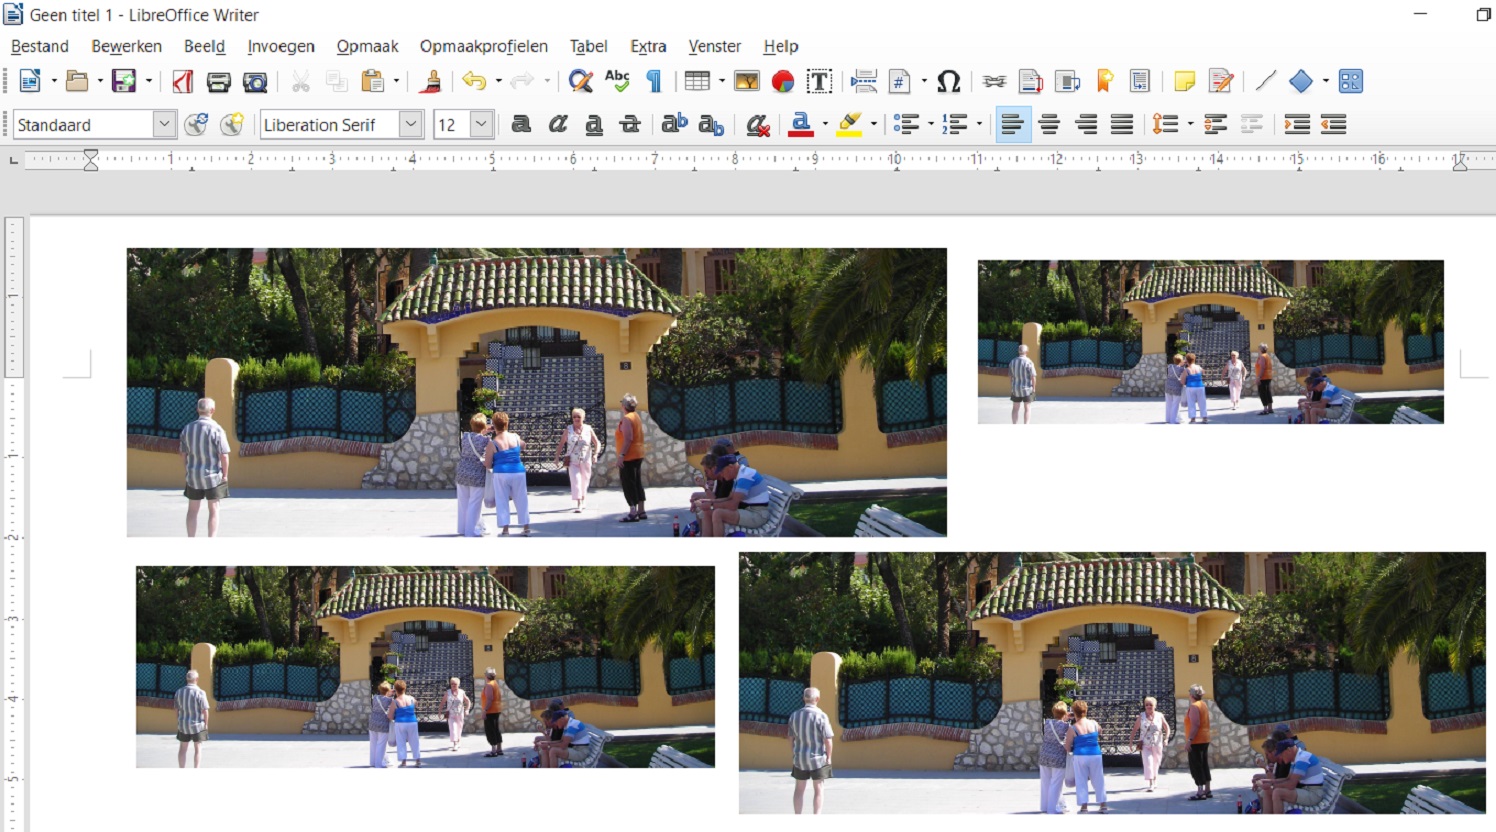1496x832 pixels.
Task: Insert a yellow comment note
Action: point(1184,82)
